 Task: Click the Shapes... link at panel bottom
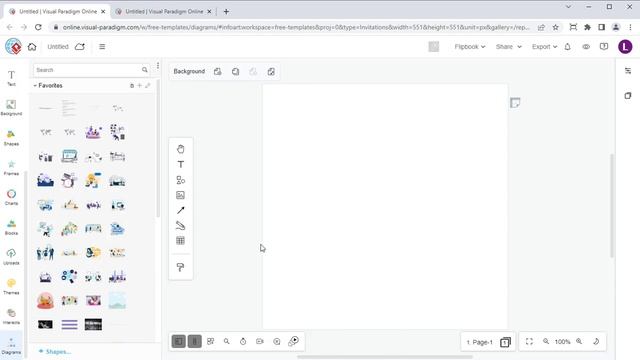coord(55,351)
